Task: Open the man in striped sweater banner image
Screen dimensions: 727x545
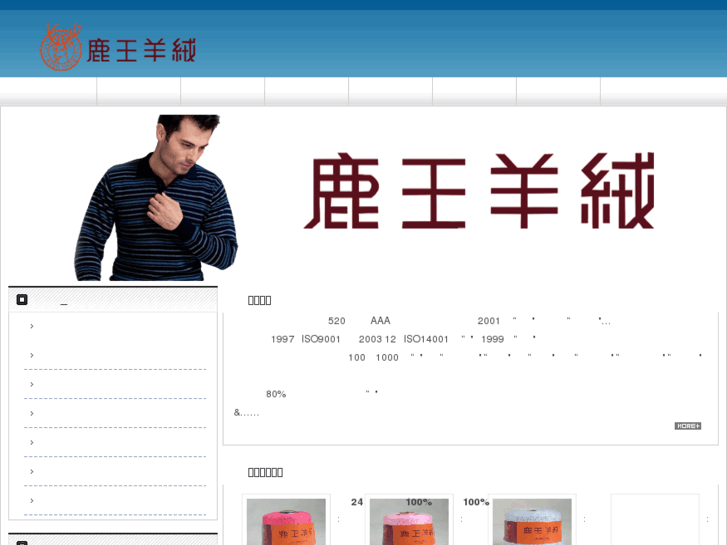Action: [156, 198]
